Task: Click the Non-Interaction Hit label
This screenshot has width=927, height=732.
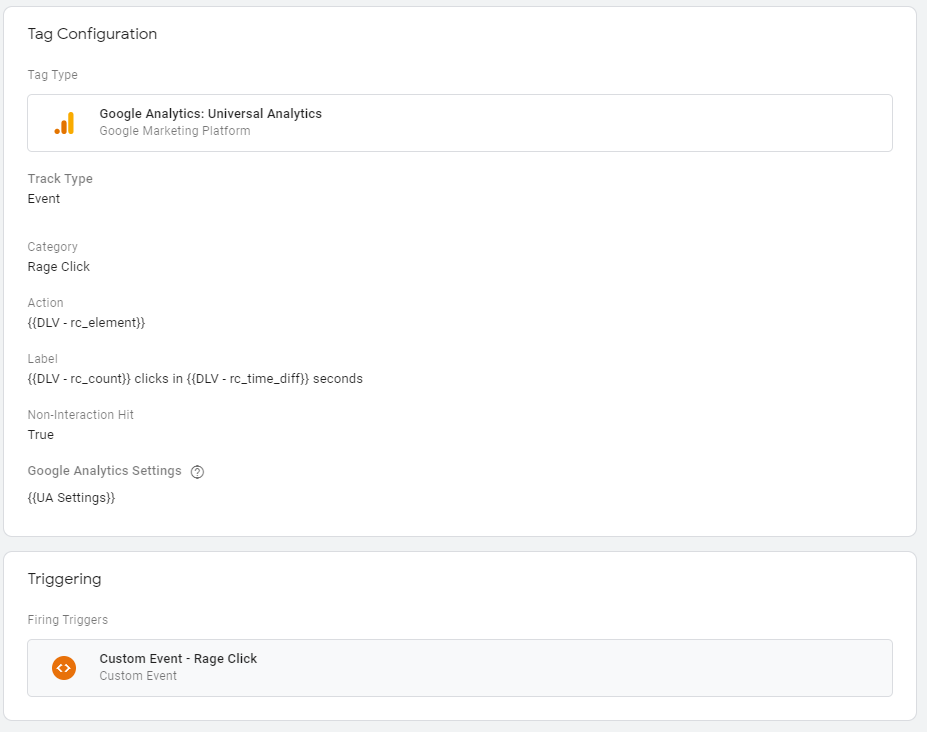Action: click(x=81, y=414)
